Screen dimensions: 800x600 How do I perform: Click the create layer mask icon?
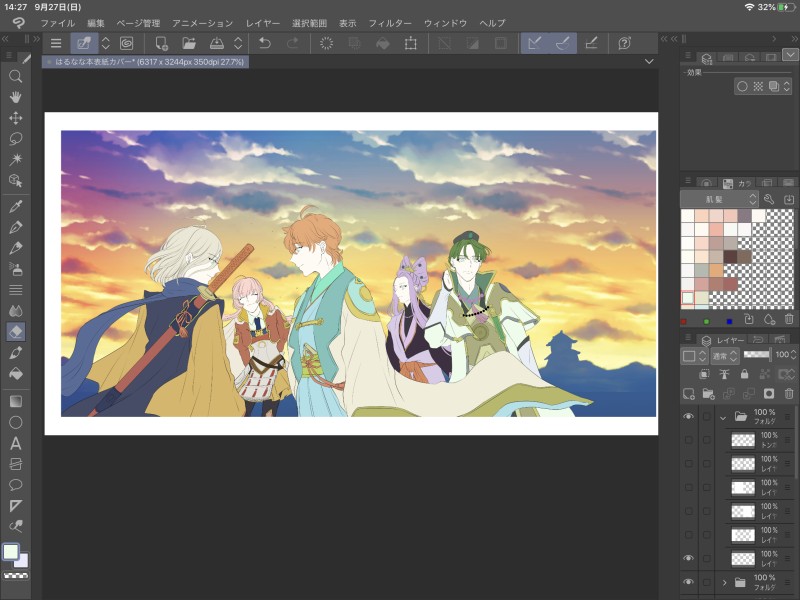pyautogui.click(x=769, y=393)
